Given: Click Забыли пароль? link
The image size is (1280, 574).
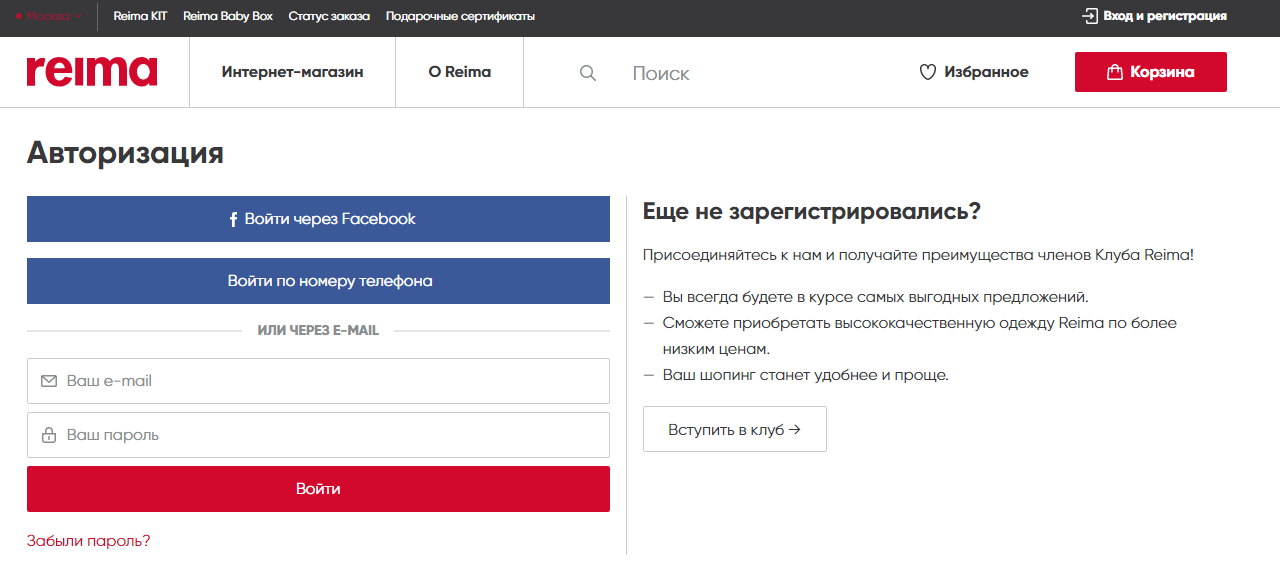Looking at the screenshot, I should [88, 541].
